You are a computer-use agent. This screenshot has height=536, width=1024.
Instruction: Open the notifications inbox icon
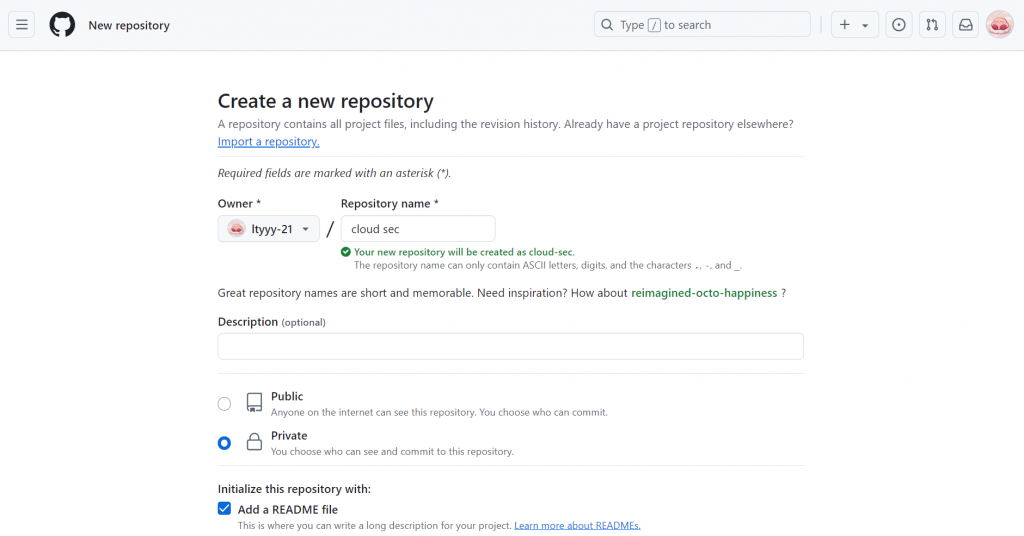(966, 25)
